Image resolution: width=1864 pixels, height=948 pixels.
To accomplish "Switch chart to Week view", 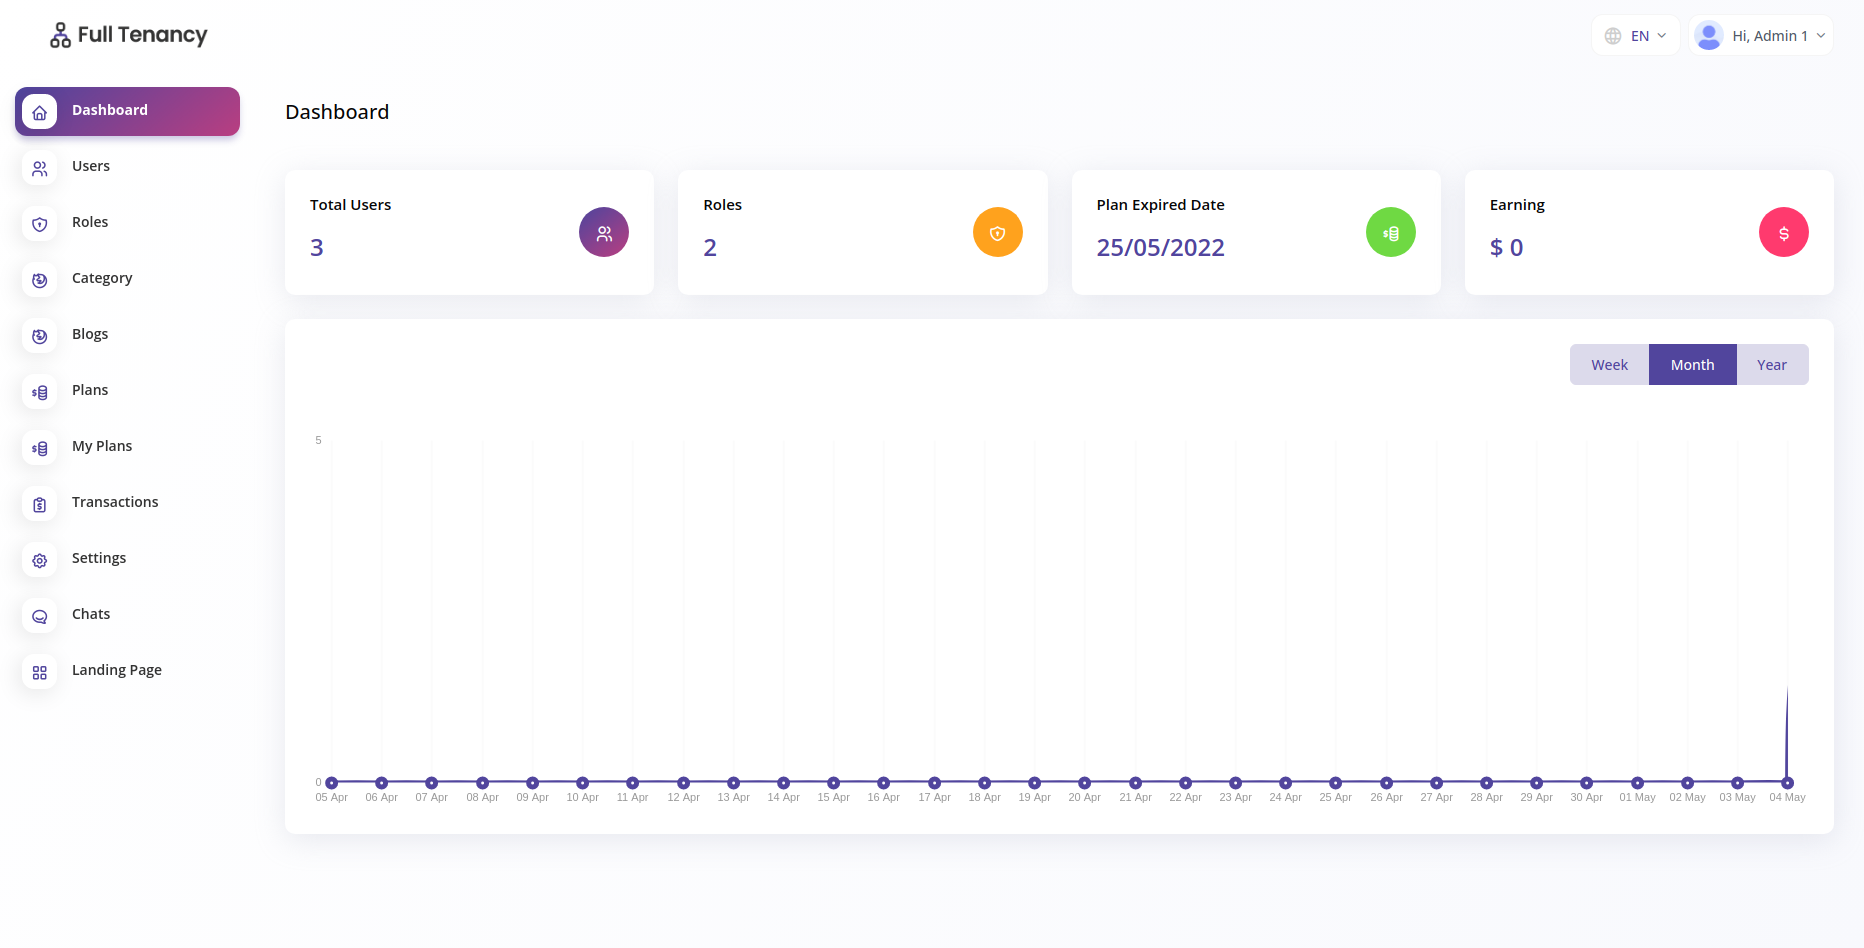I will click(x=1609, y=365).
